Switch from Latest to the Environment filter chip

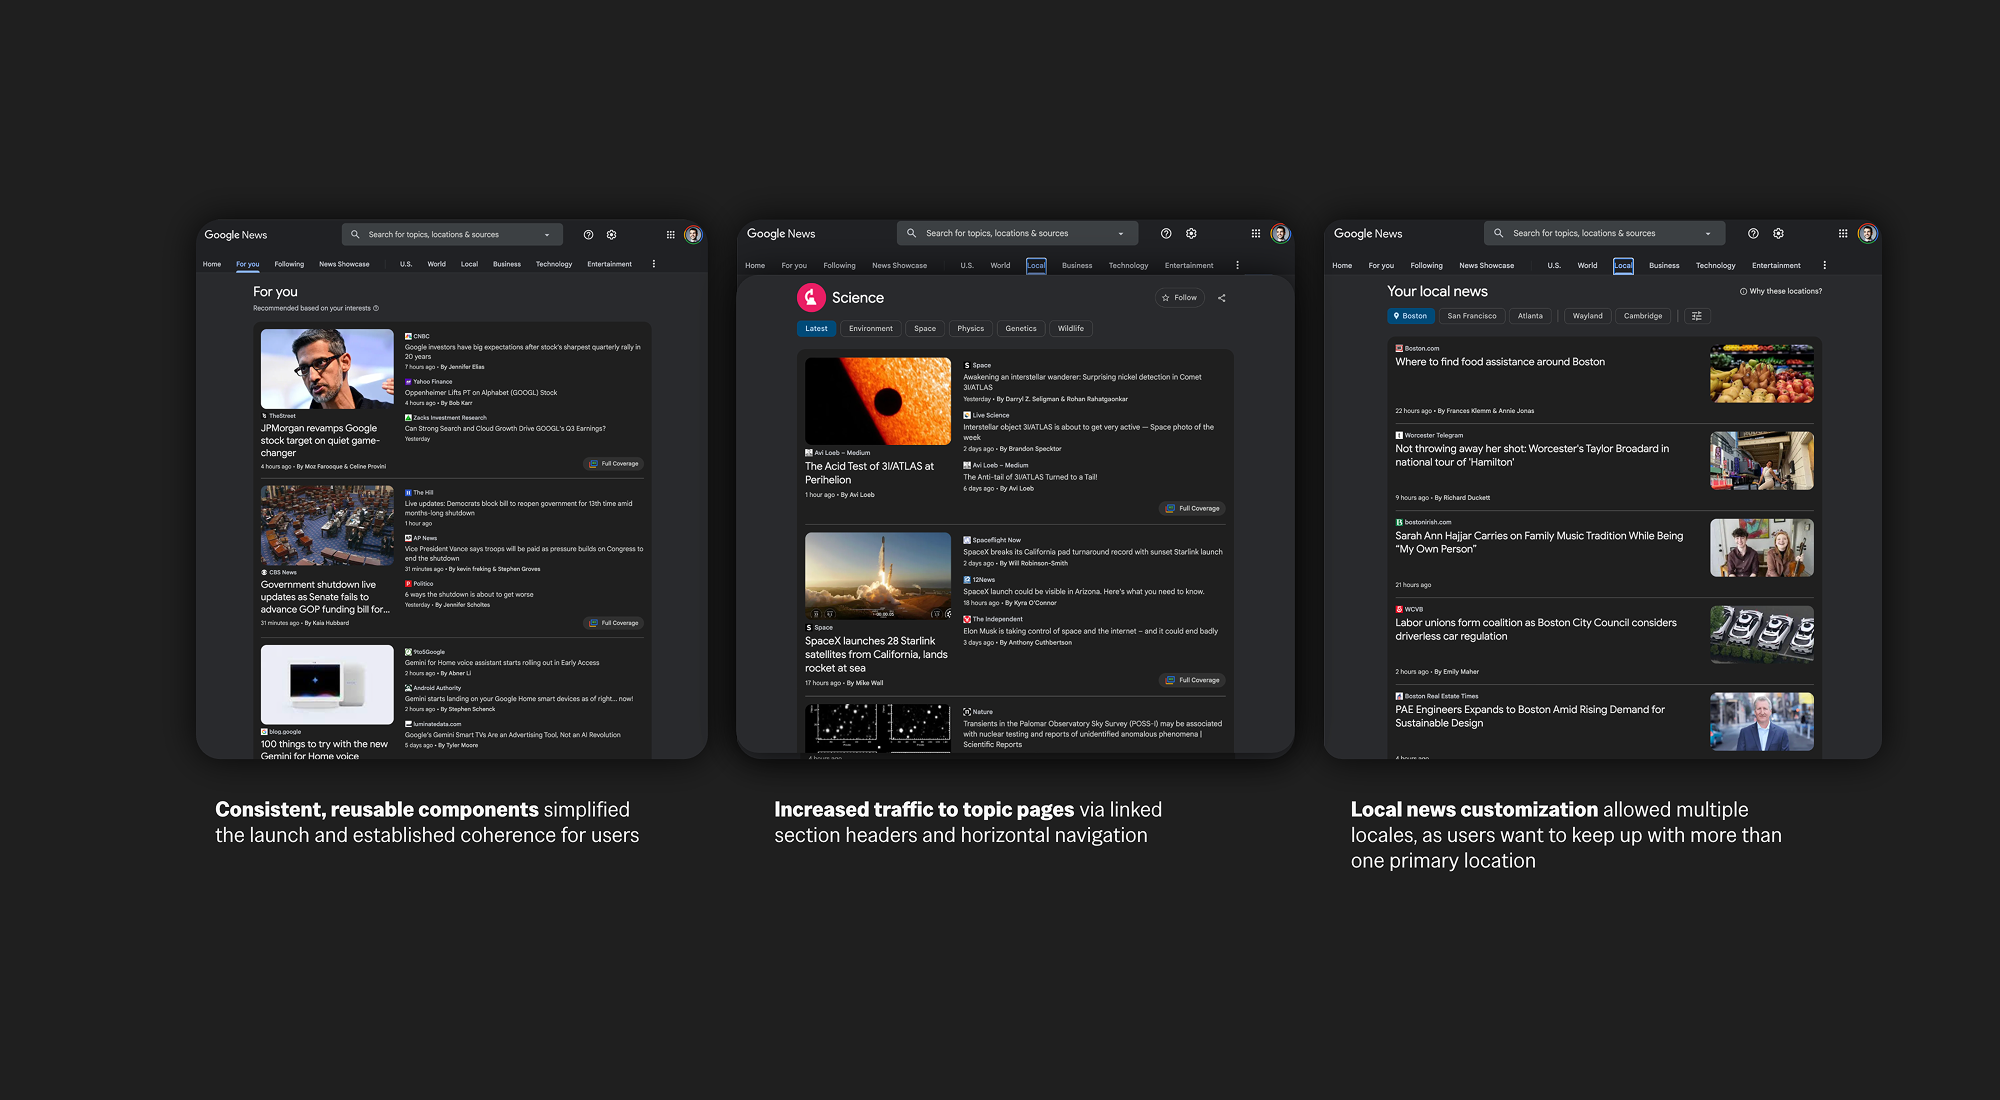(x=870, y=328)
